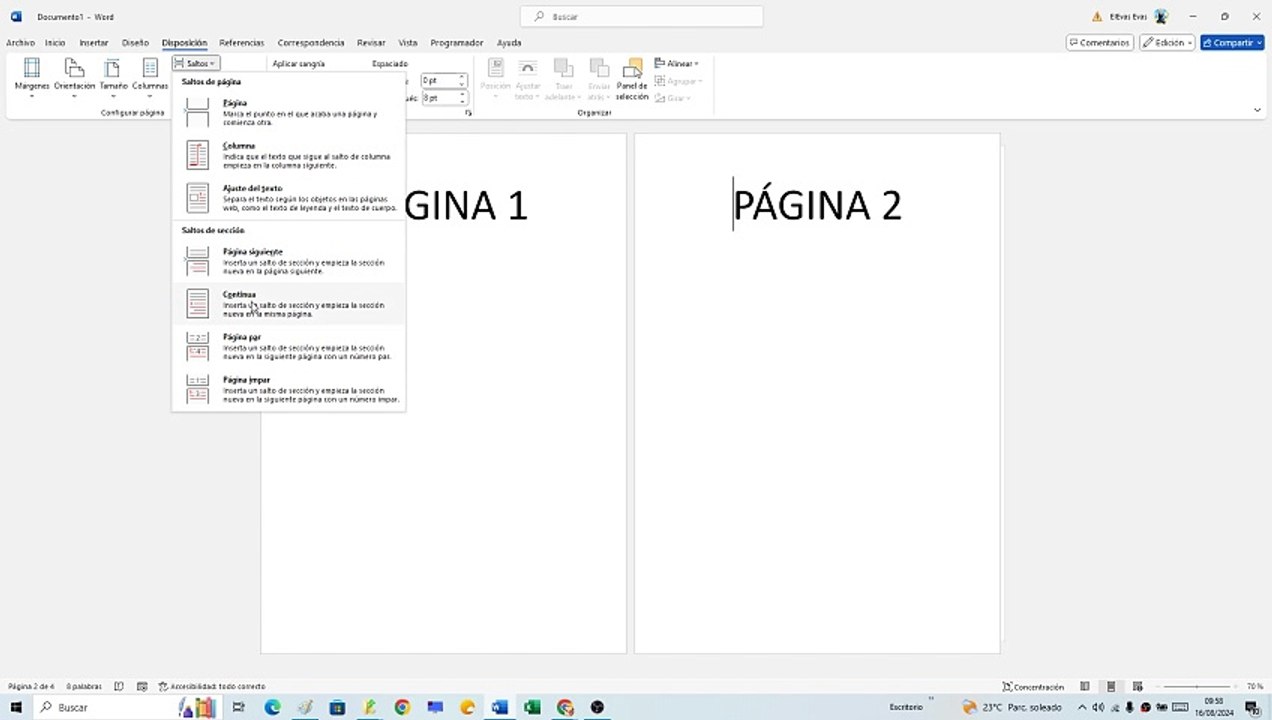Collapse the Saltos breaks dropdown

[x=195, y=63]
